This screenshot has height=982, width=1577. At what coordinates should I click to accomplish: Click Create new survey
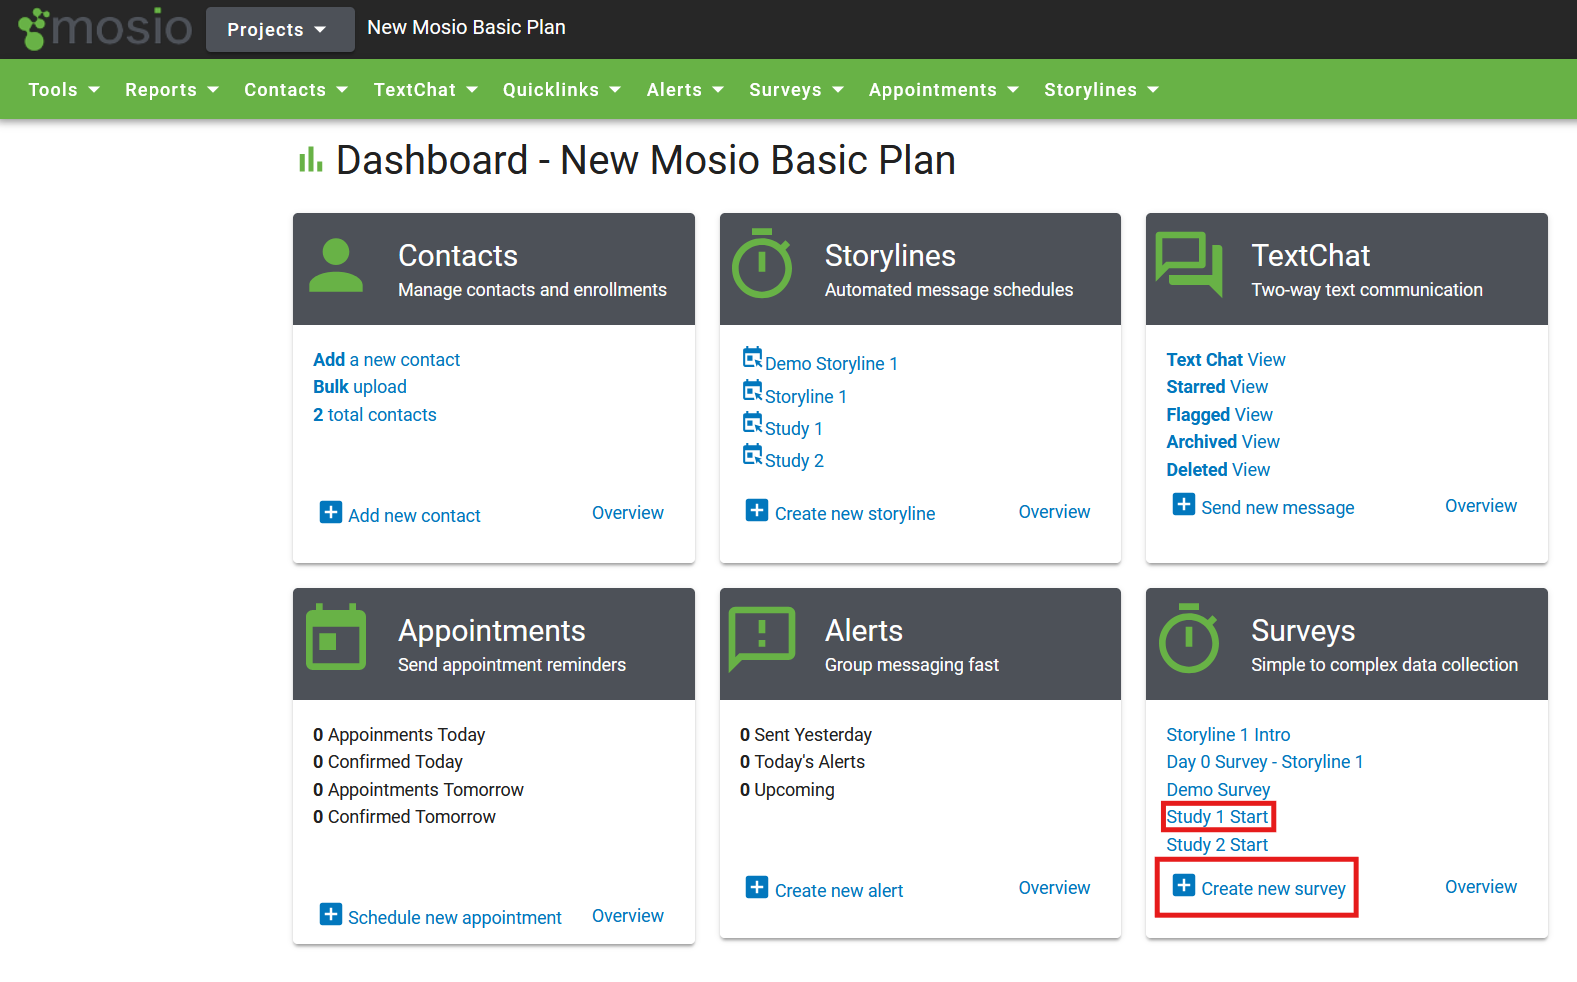1273,889
